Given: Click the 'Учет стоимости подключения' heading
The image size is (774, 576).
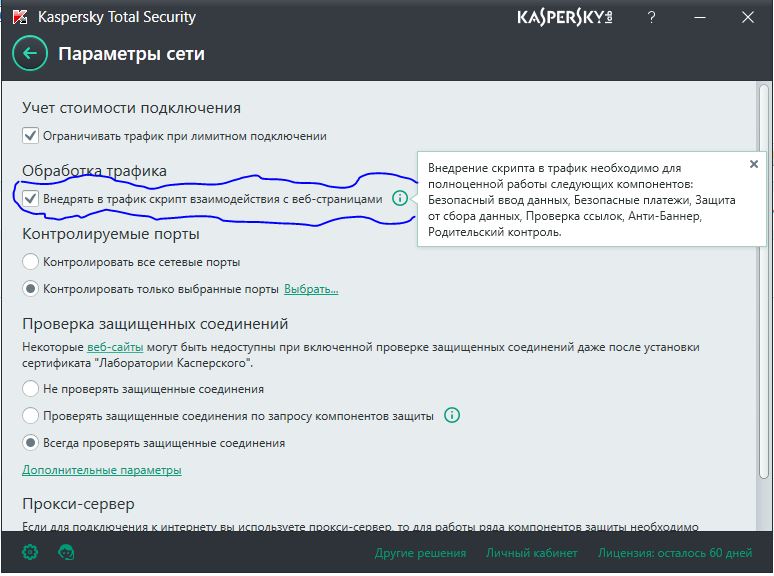Looking at the screenshot, I should (131, 108).
